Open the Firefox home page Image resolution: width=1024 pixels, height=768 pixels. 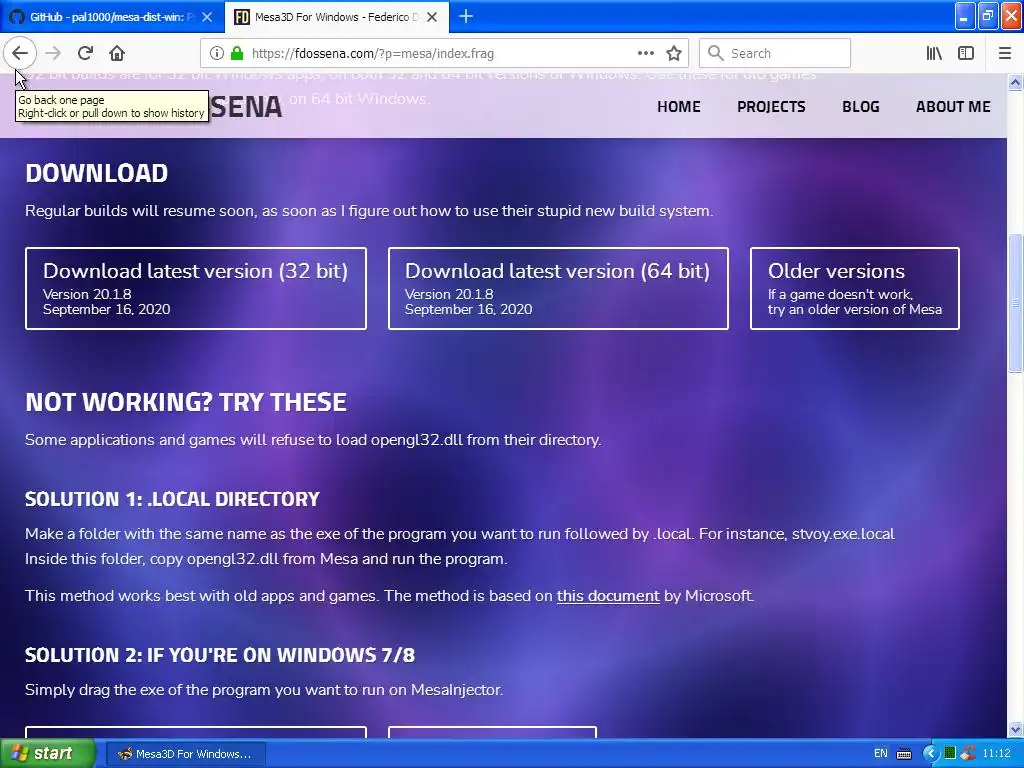tap(117, 54)
